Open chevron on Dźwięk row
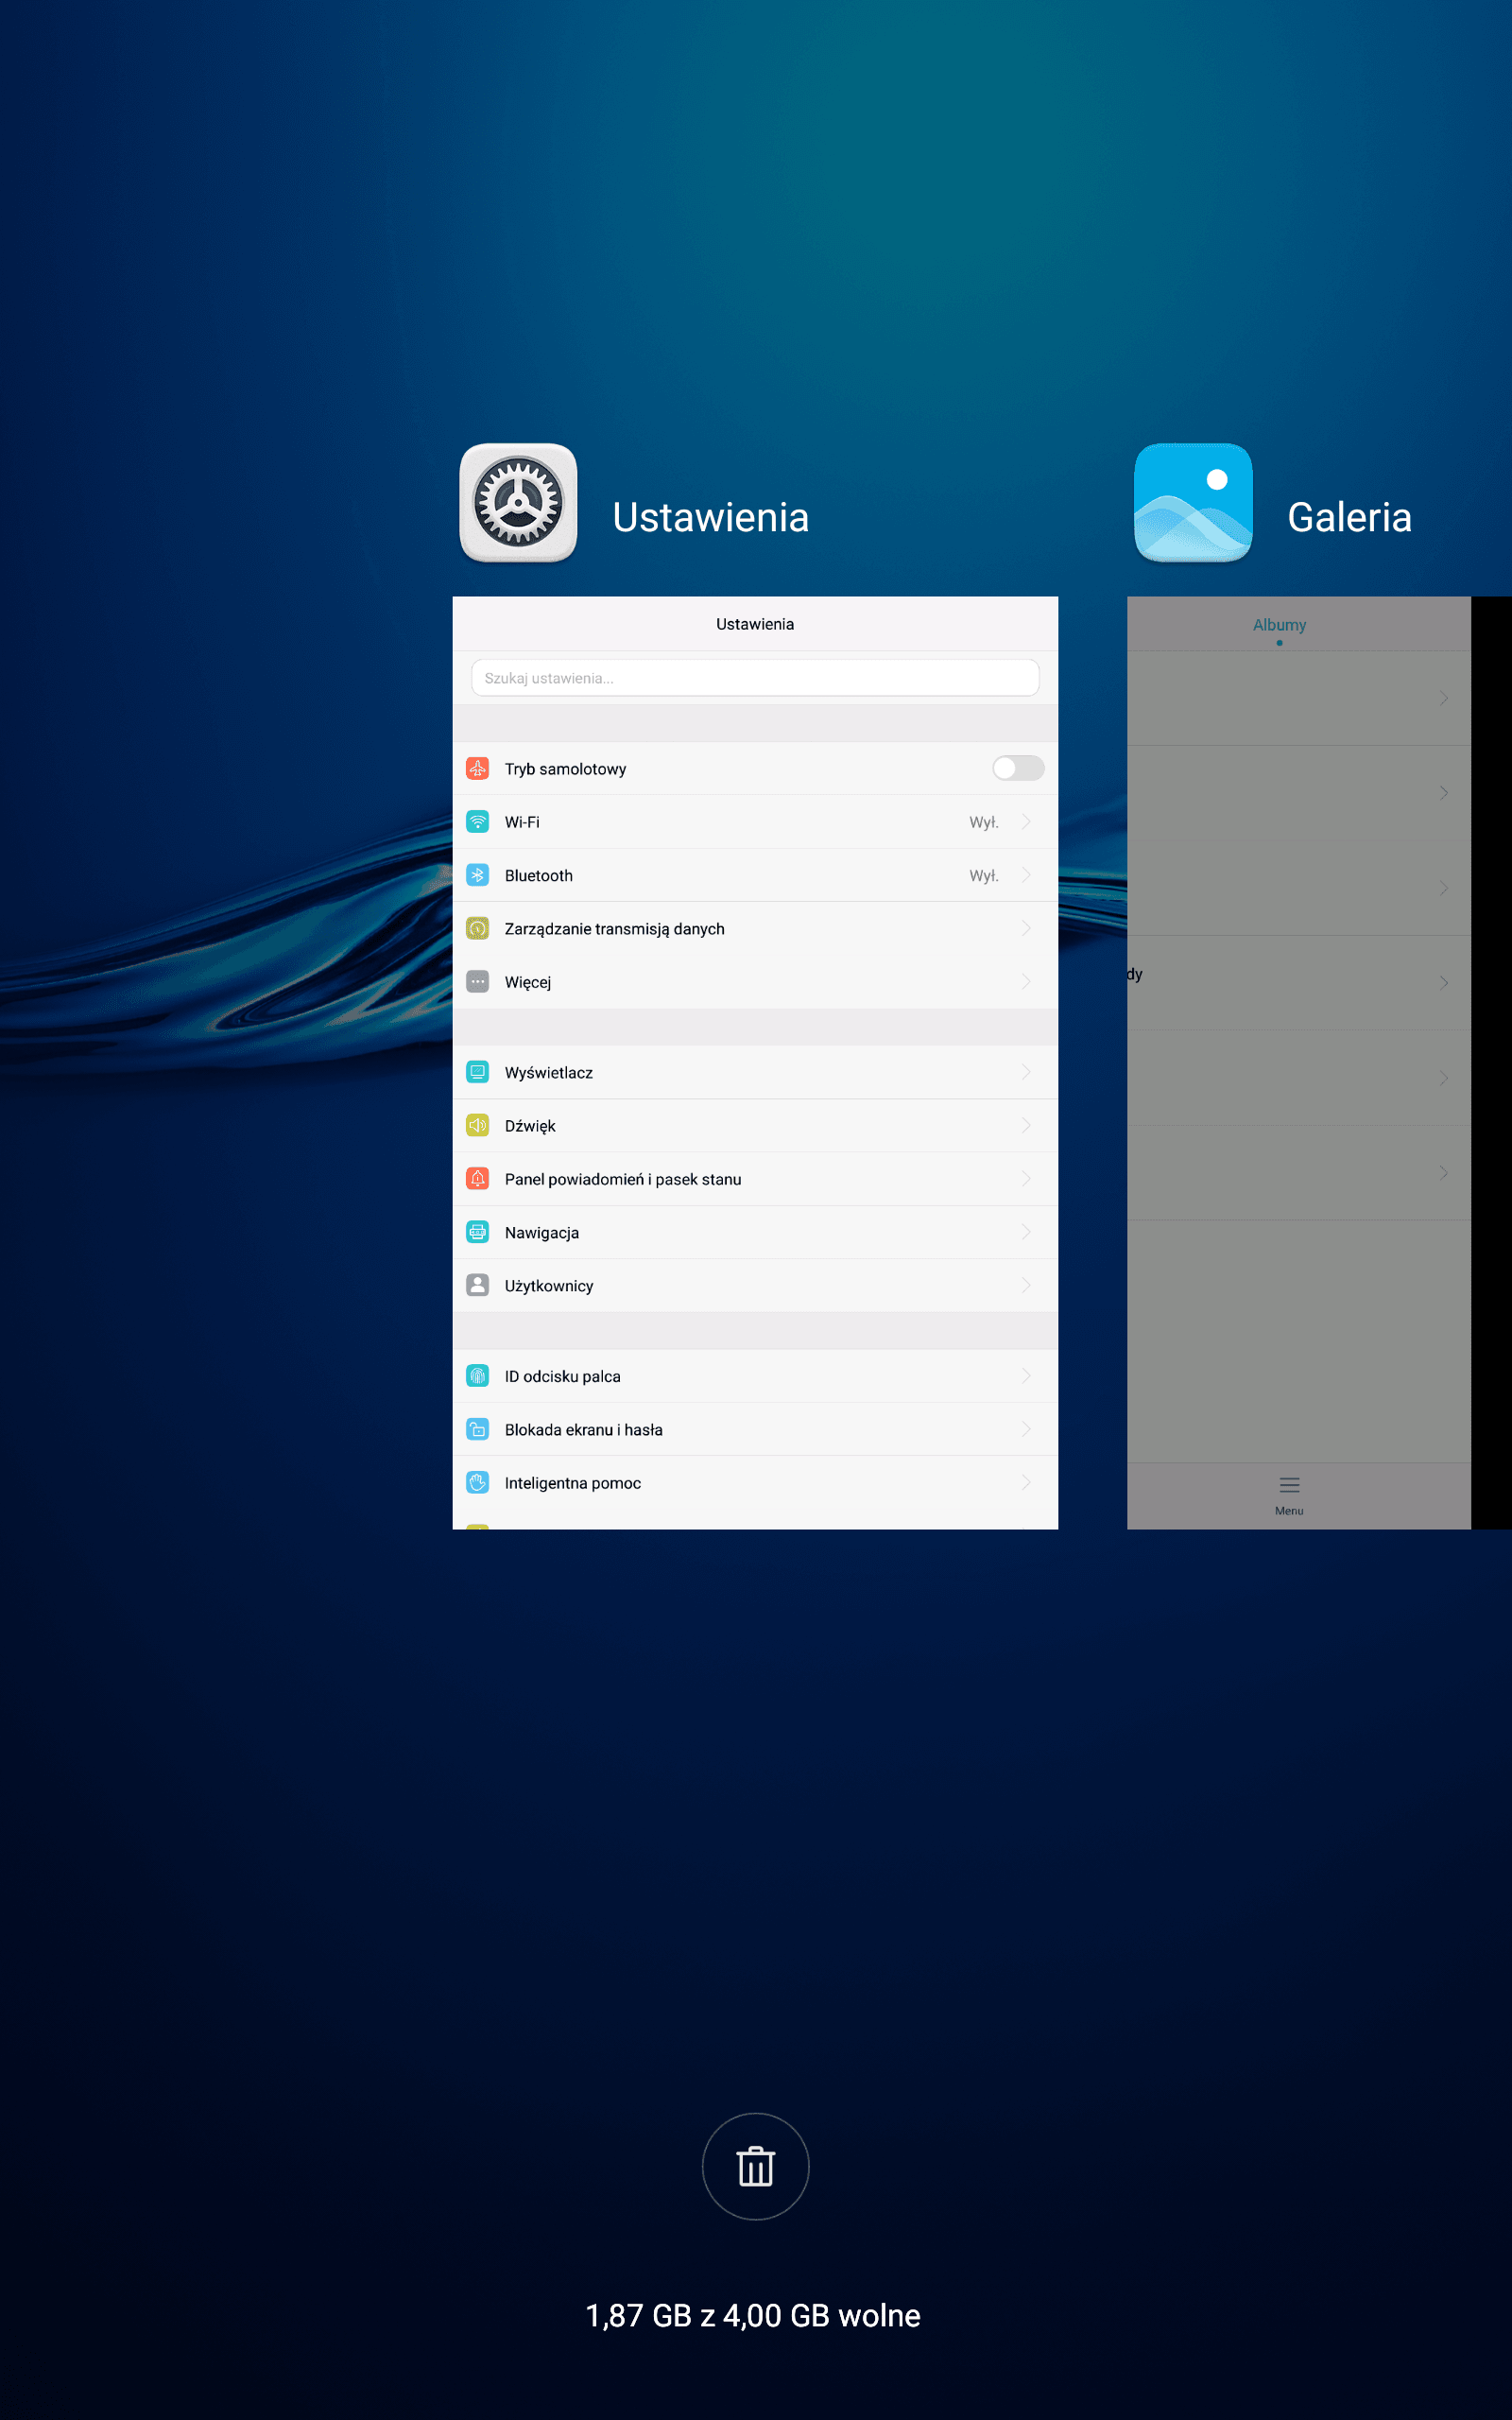 (1026, 1125)
